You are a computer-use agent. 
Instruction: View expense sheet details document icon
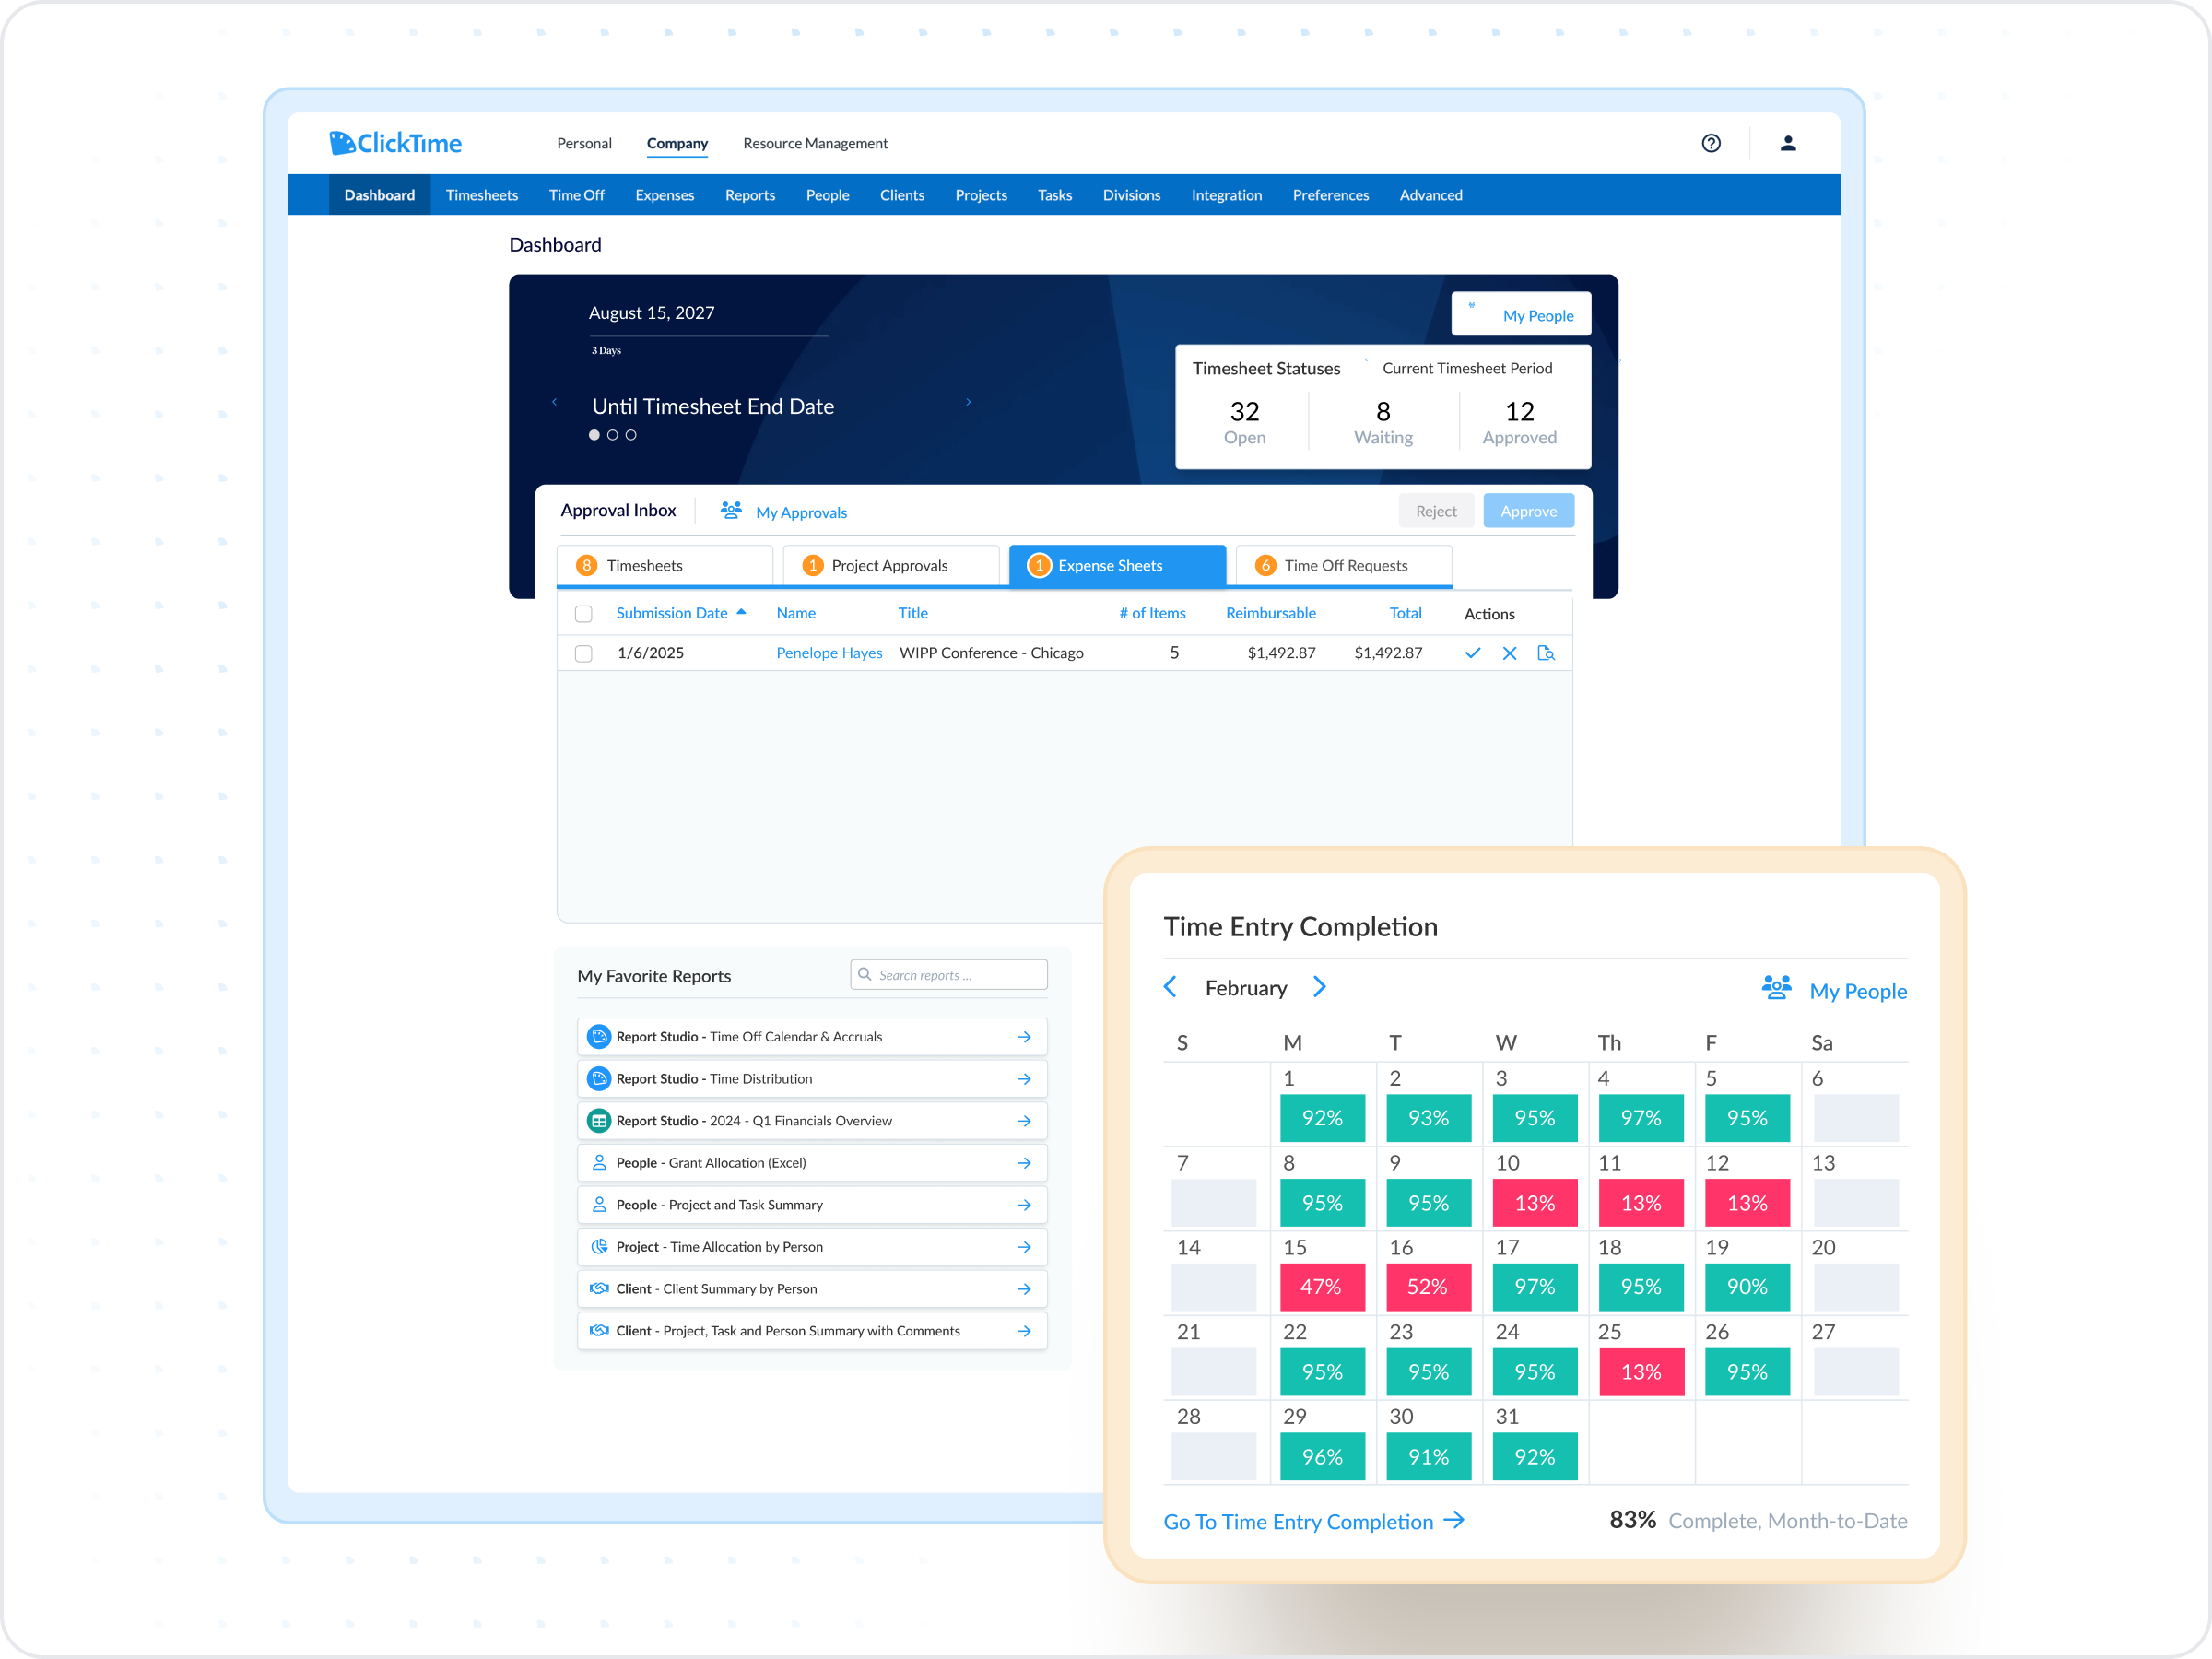pos(1546,653)
